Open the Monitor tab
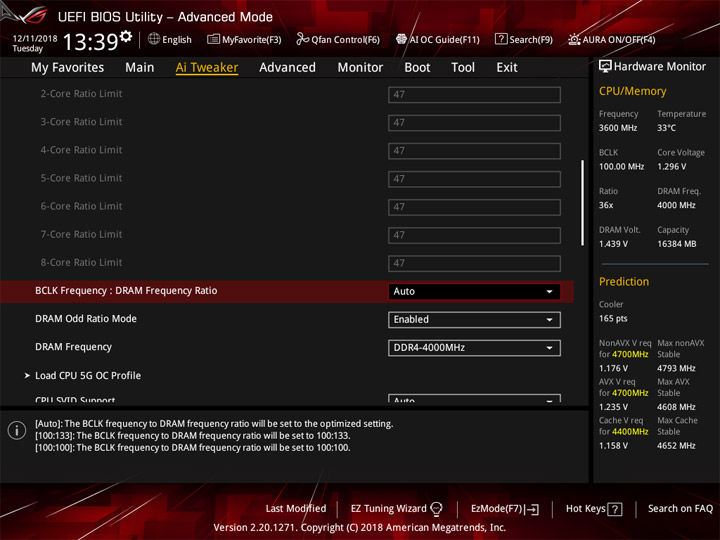This screenshot has height=540, width=720. pyautogui.click(x=360, y=68)
